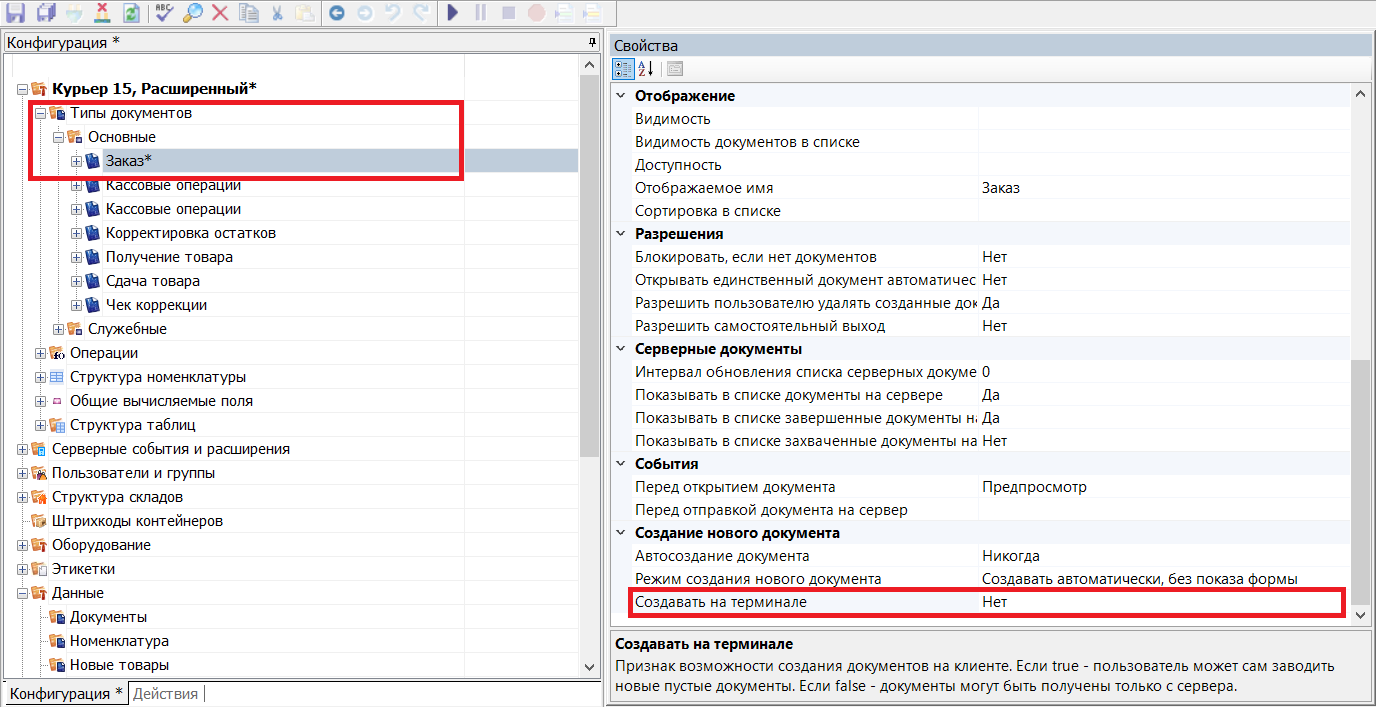The height and width of the screenshot is (707, 1376).
Task: Click the Property Pages icon in Свойства
Action: point(675,68)
